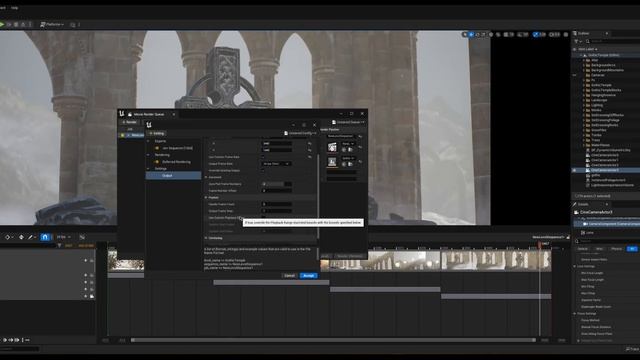
Task: Click the jump to end transport control
Action: (x=17, y=340)
